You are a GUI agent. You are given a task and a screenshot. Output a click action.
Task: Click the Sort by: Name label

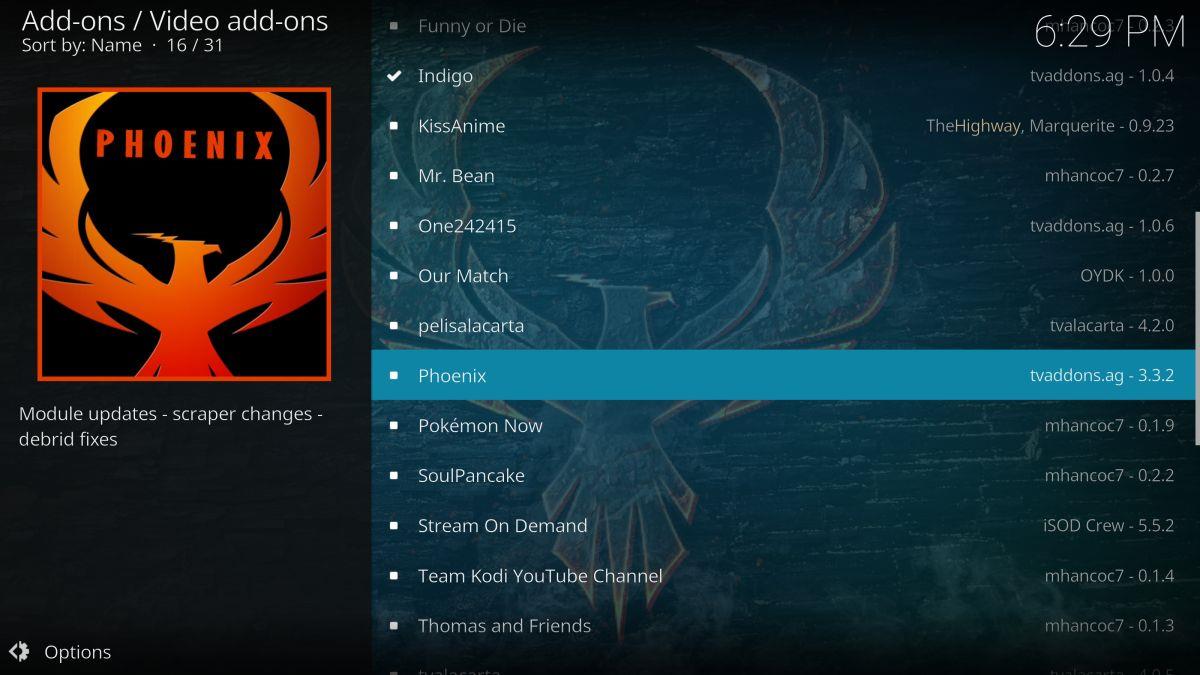coord(82,45)
